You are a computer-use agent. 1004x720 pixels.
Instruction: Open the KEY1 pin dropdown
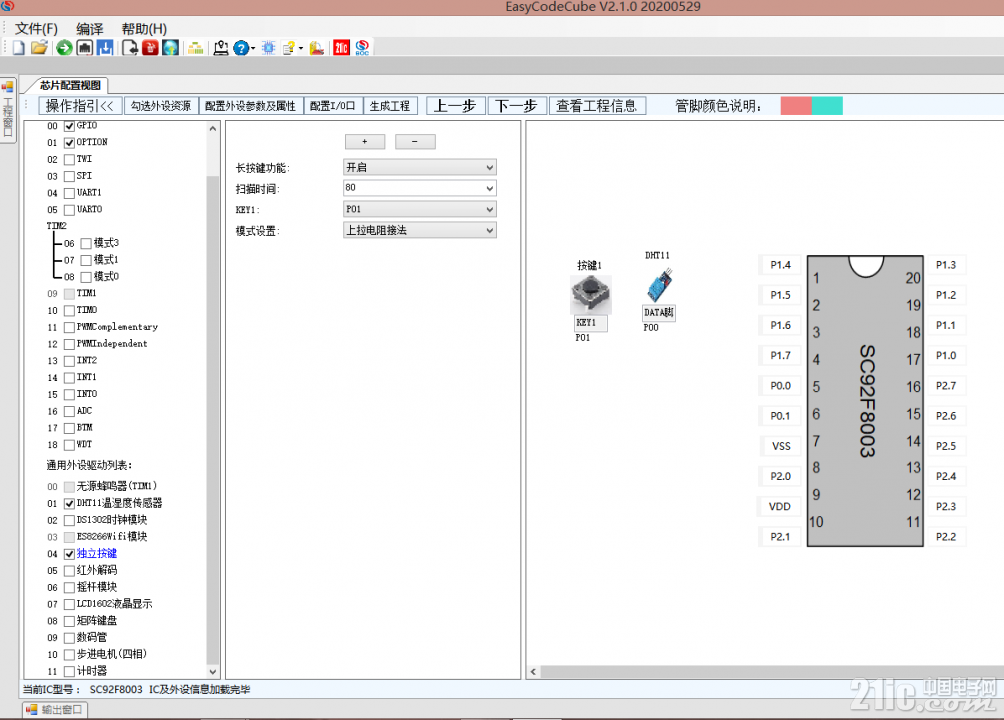(420, 209)
